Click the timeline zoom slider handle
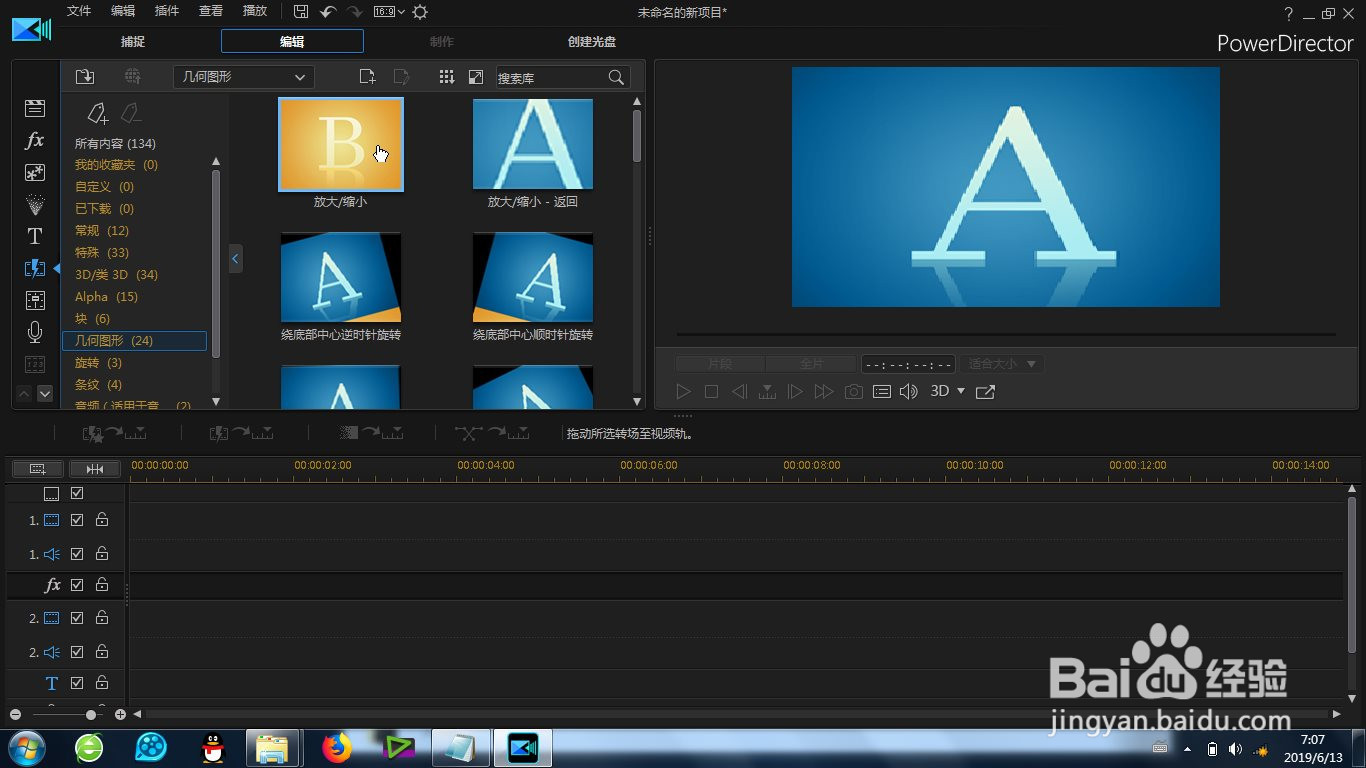 click(91, 715)
